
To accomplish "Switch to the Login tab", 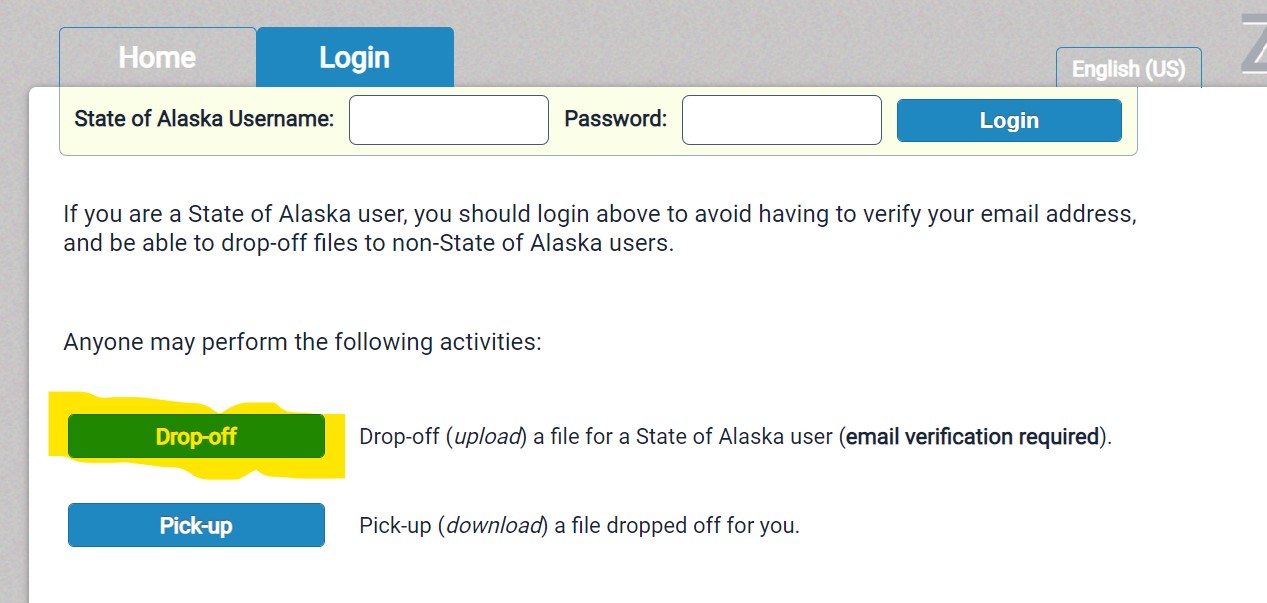I will tap(354, 58).
